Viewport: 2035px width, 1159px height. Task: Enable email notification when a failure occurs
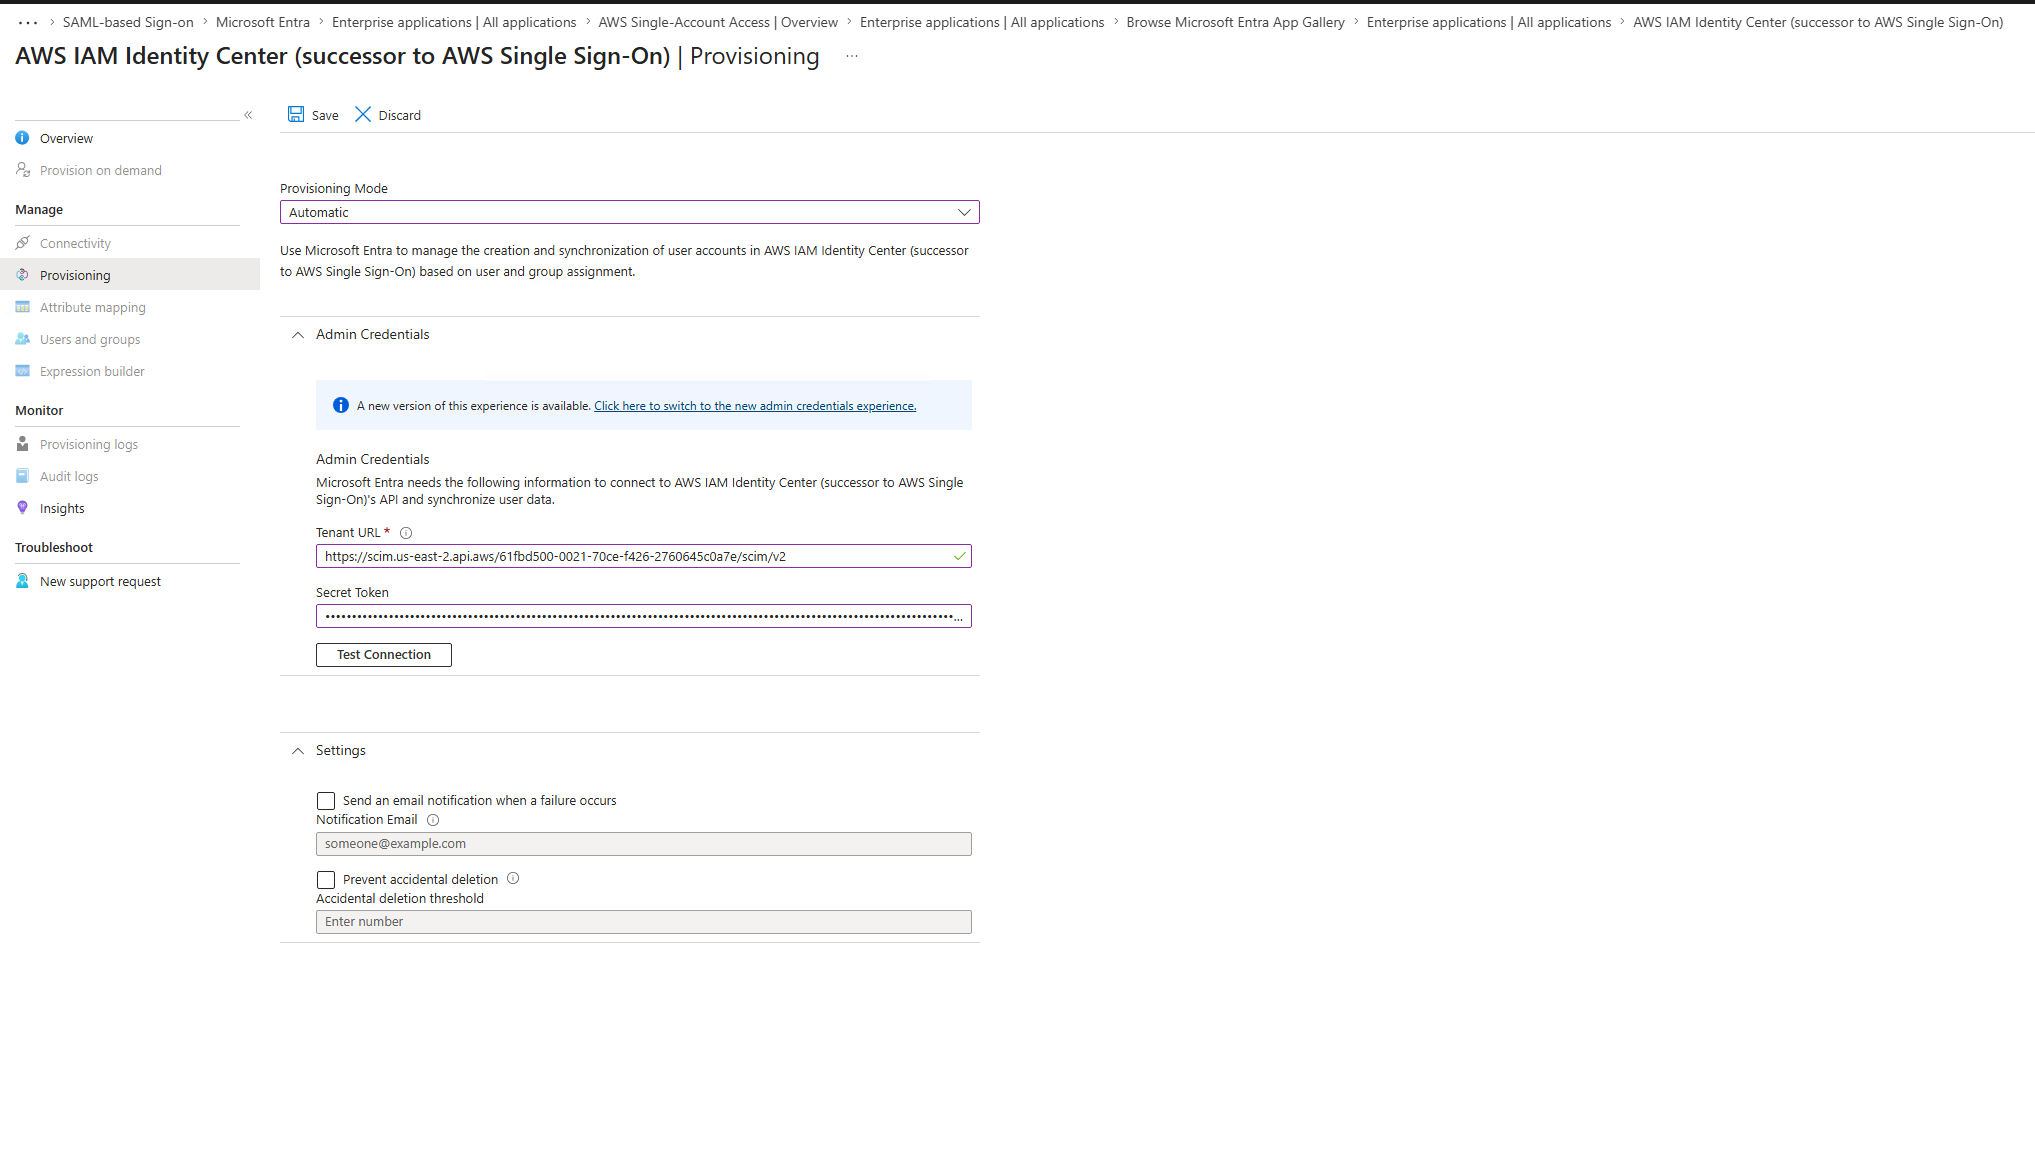click(326, 801)
